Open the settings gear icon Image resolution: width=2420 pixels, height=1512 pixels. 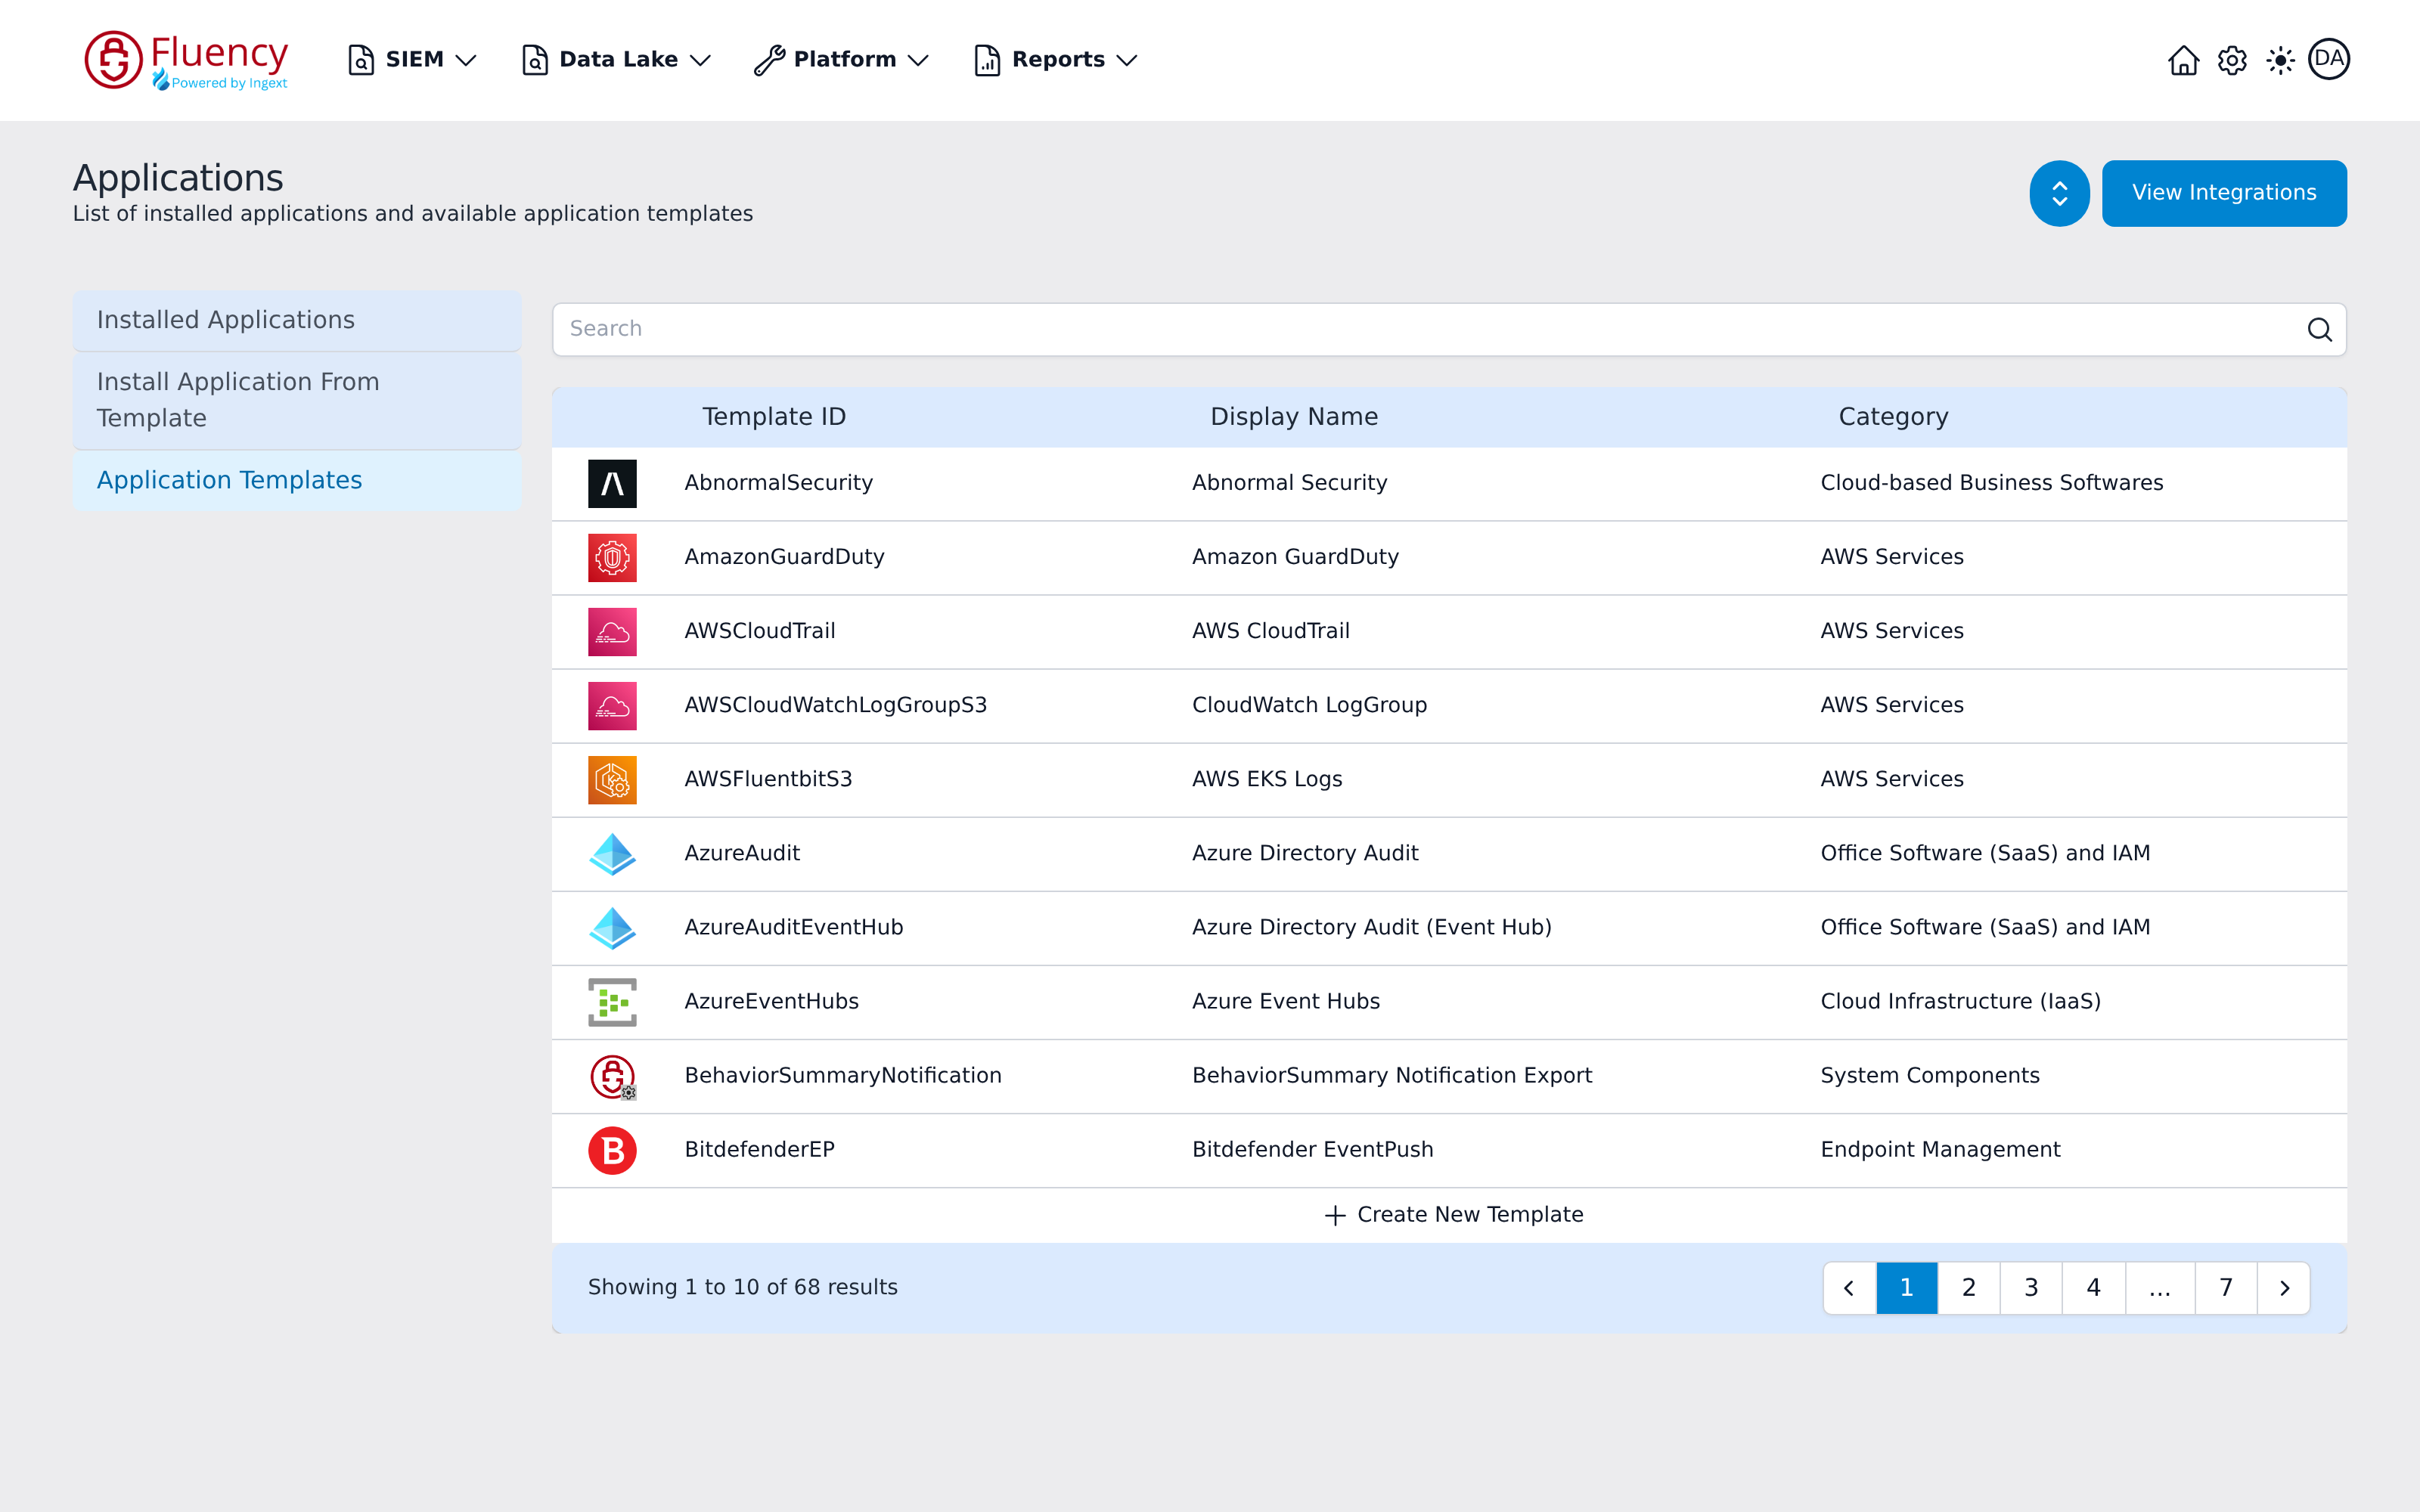click(x=2232, y=60)
